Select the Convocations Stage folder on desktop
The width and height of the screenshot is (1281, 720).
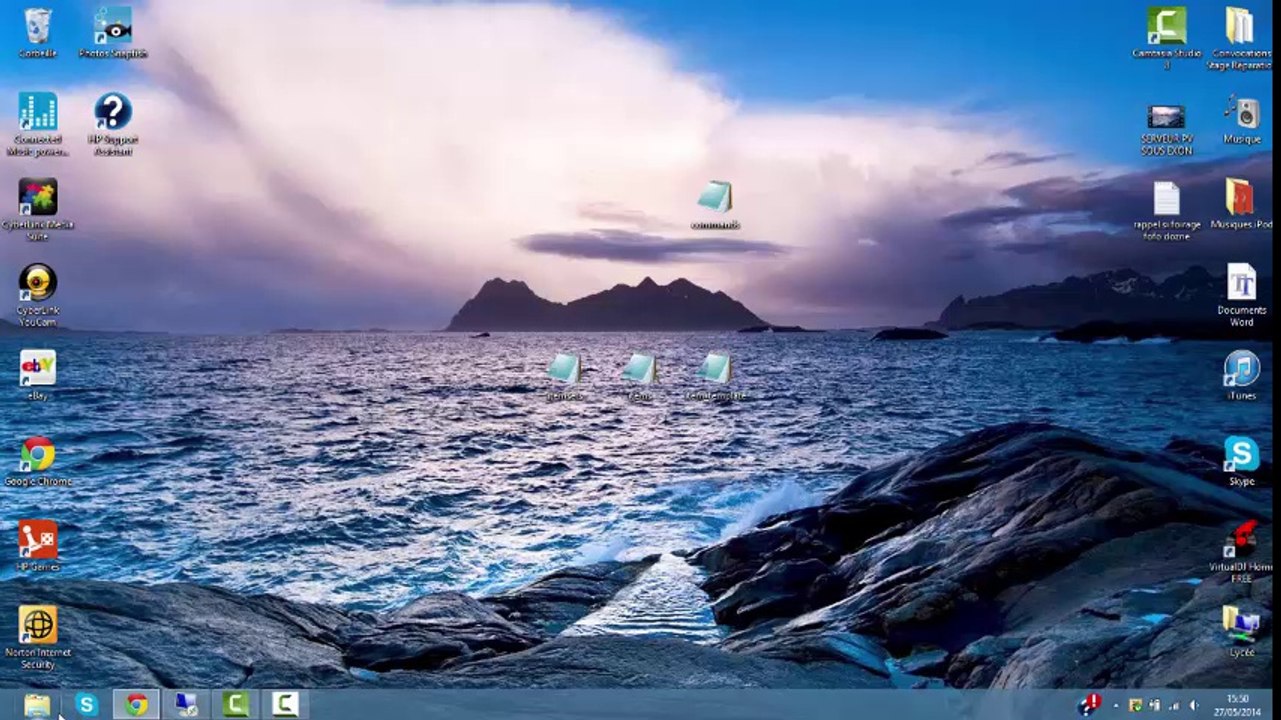pos(1240,38)
